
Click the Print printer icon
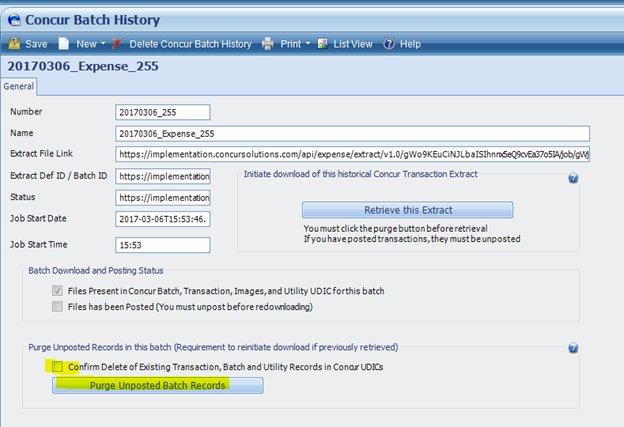point(268,44)
